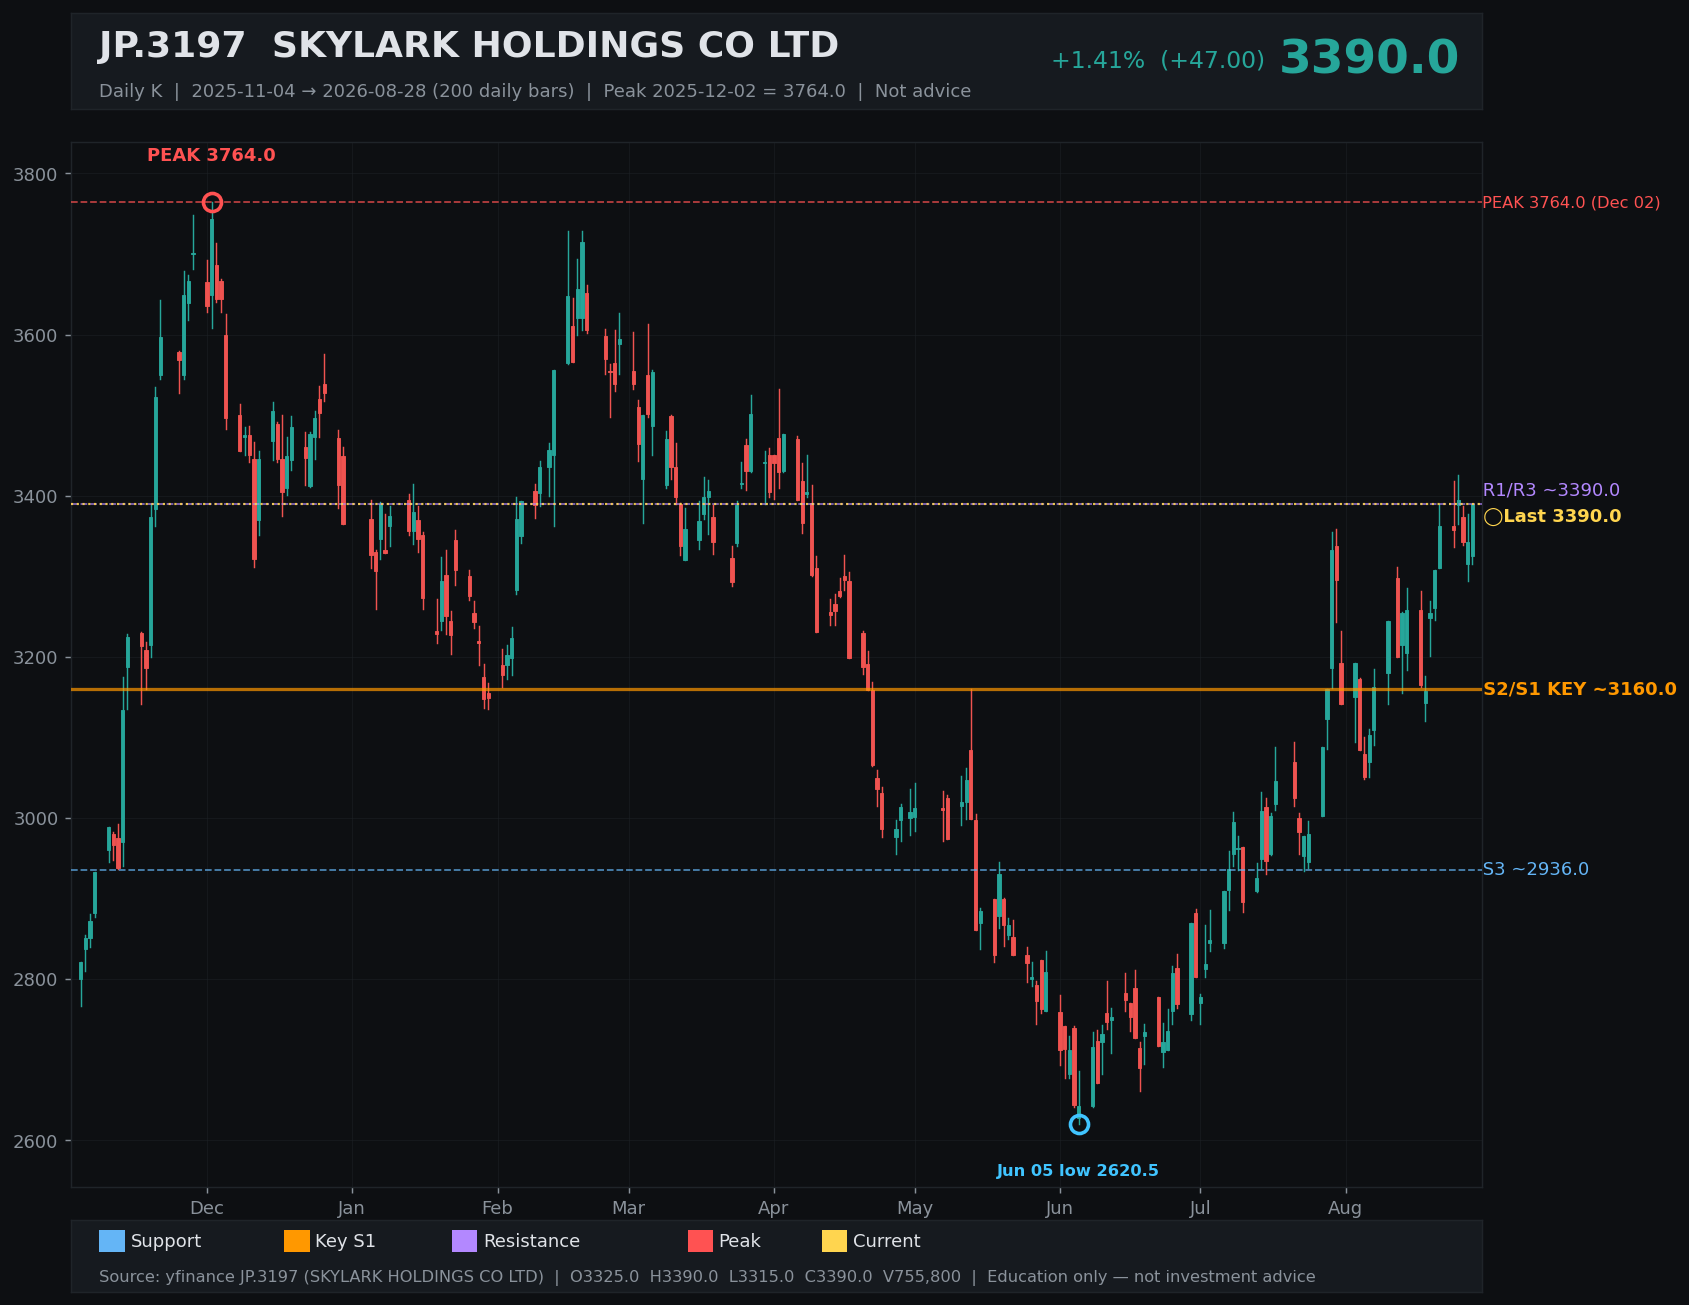Click the blue Jun 05 low circle marker
The height and width of the screenshot is (1305, 1689).
click(x=1079, y=1125)
